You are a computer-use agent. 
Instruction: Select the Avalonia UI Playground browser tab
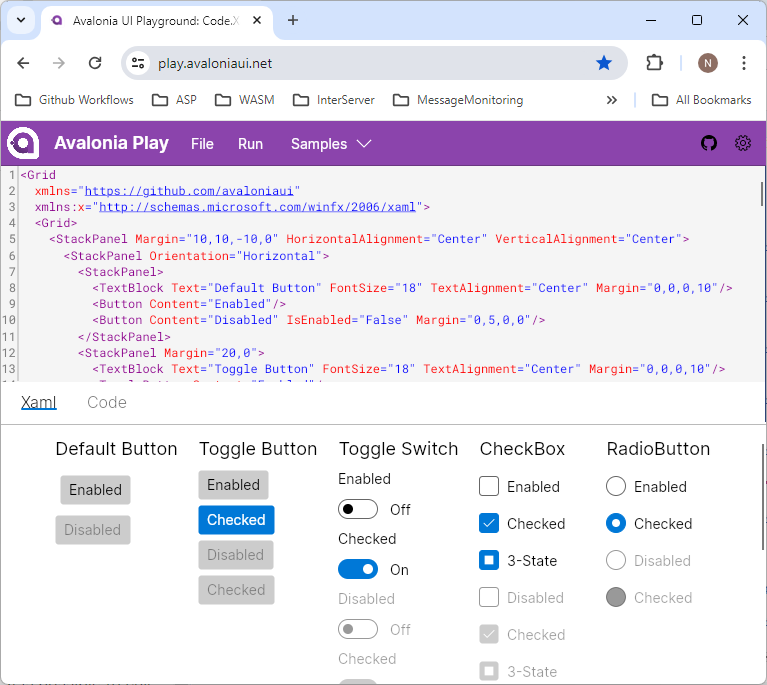(x=157, y=21)
